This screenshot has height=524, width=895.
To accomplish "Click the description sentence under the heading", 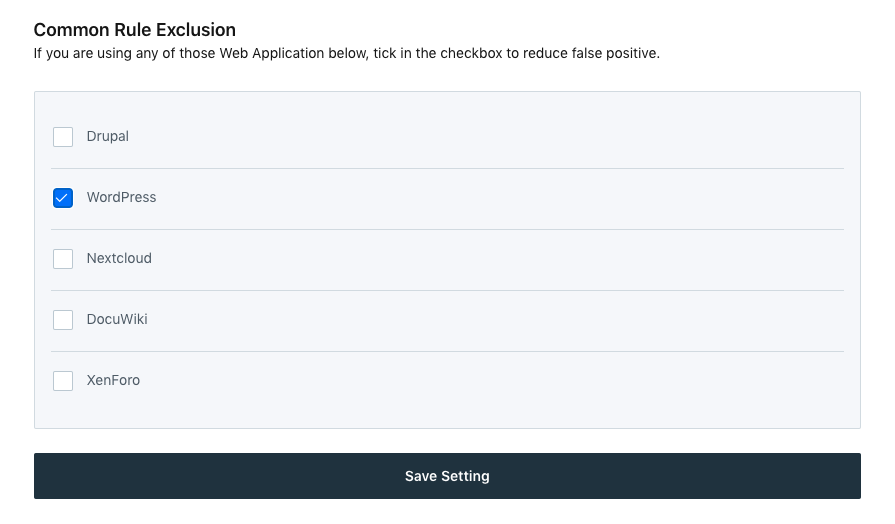I will coord(346,53).
